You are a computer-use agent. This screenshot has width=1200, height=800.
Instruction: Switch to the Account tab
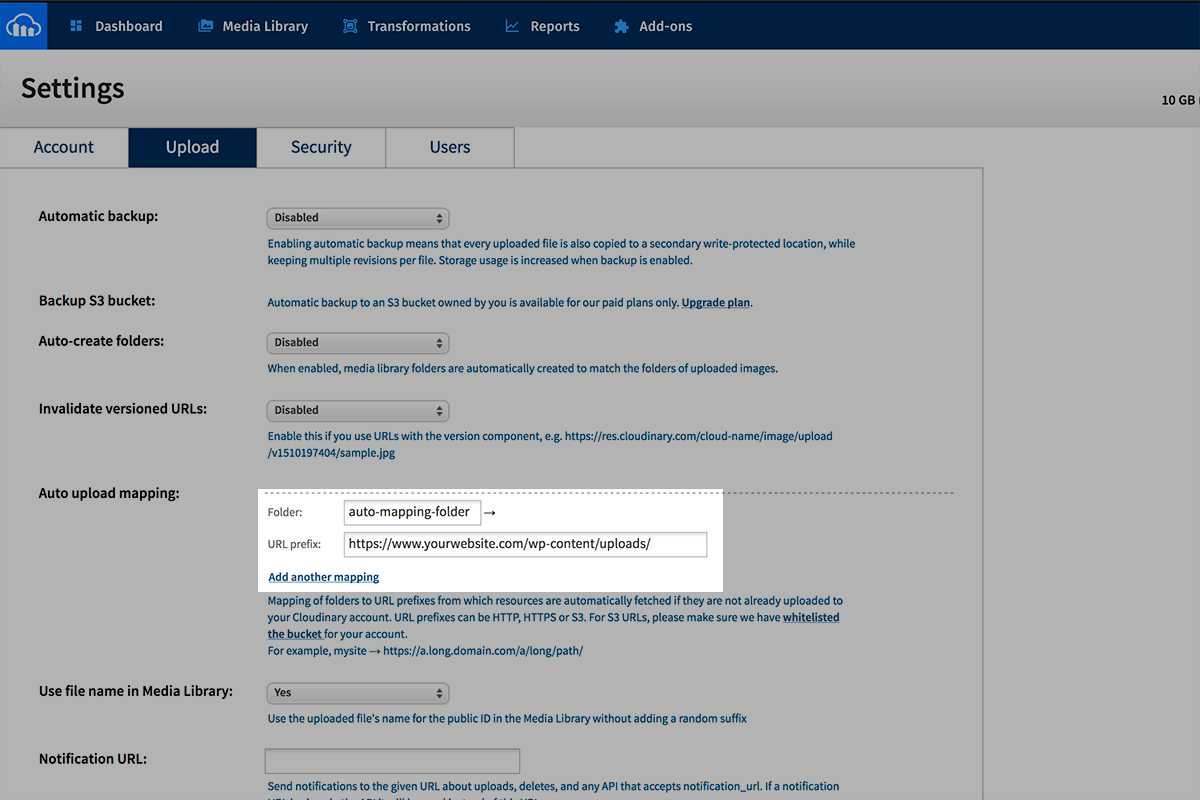pyautogui.click(x=64, y=147)
